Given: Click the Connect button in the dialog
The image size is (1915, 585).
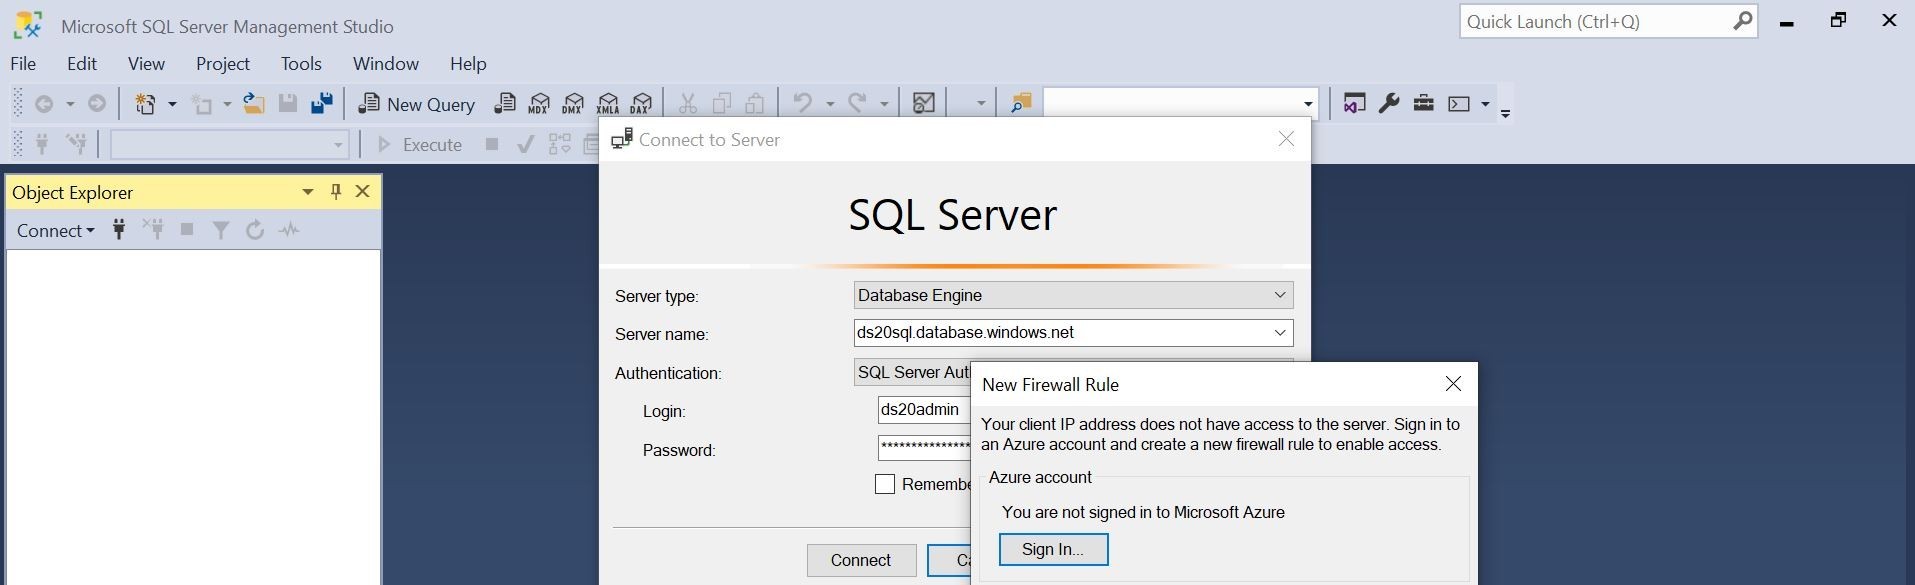Looking at the screenshot, I should 861,560.
